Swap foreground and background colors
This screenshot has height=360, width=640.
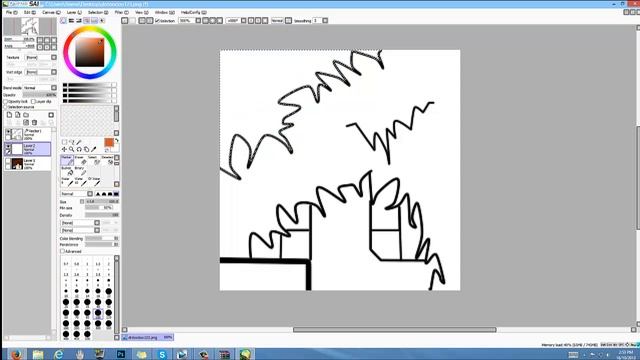point(116,141)
